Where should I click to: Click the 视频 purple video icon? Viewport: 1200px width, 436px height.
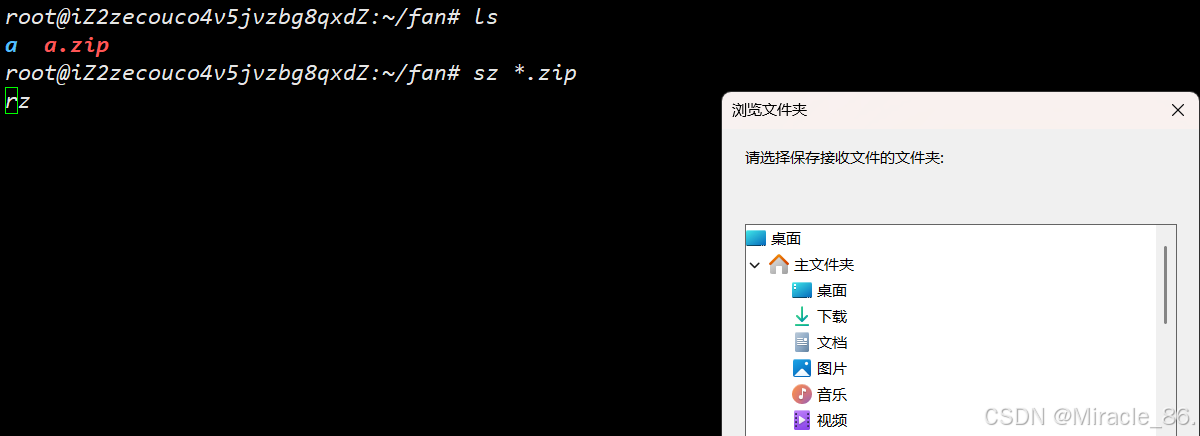point(802,420)
